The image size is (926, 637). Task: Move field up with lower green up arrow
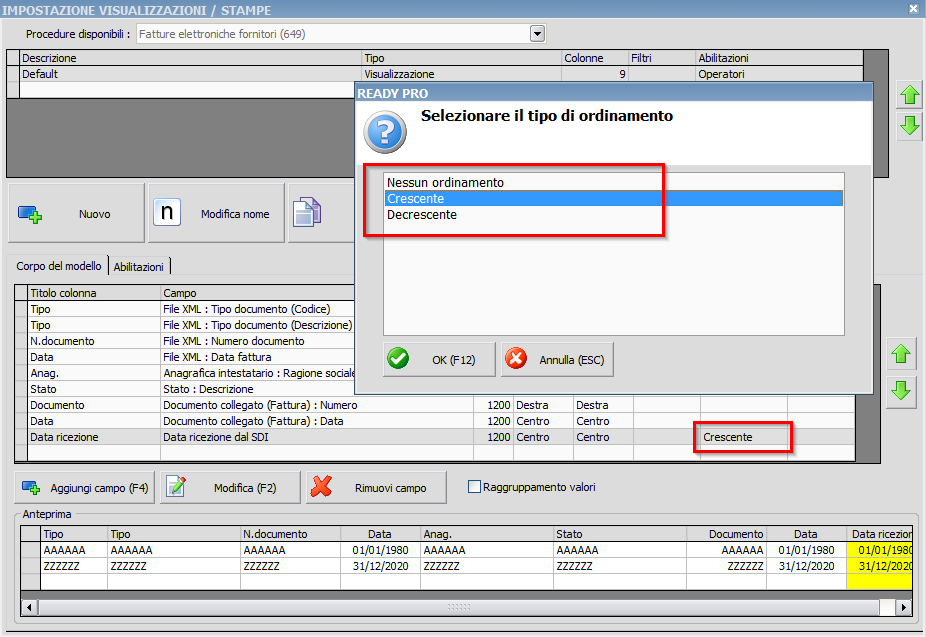click(x=901, y=354)
